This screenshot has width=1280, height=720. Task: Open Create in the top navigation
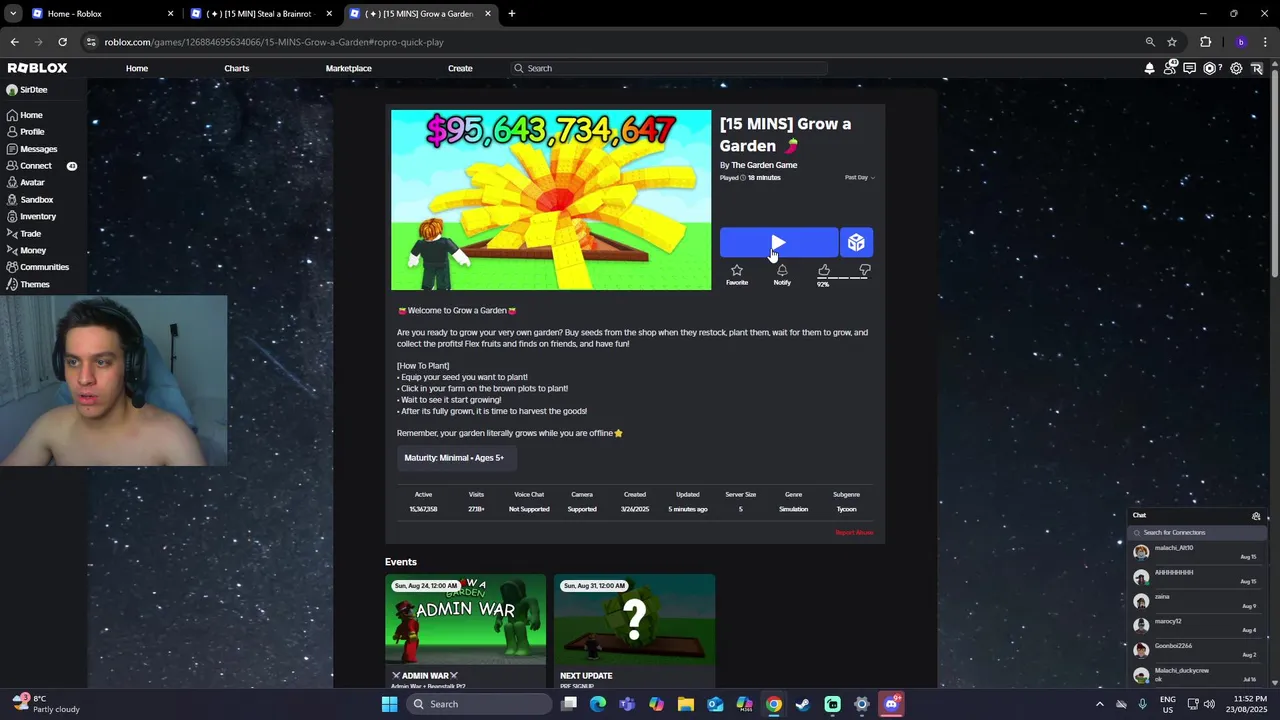(460, 68)
